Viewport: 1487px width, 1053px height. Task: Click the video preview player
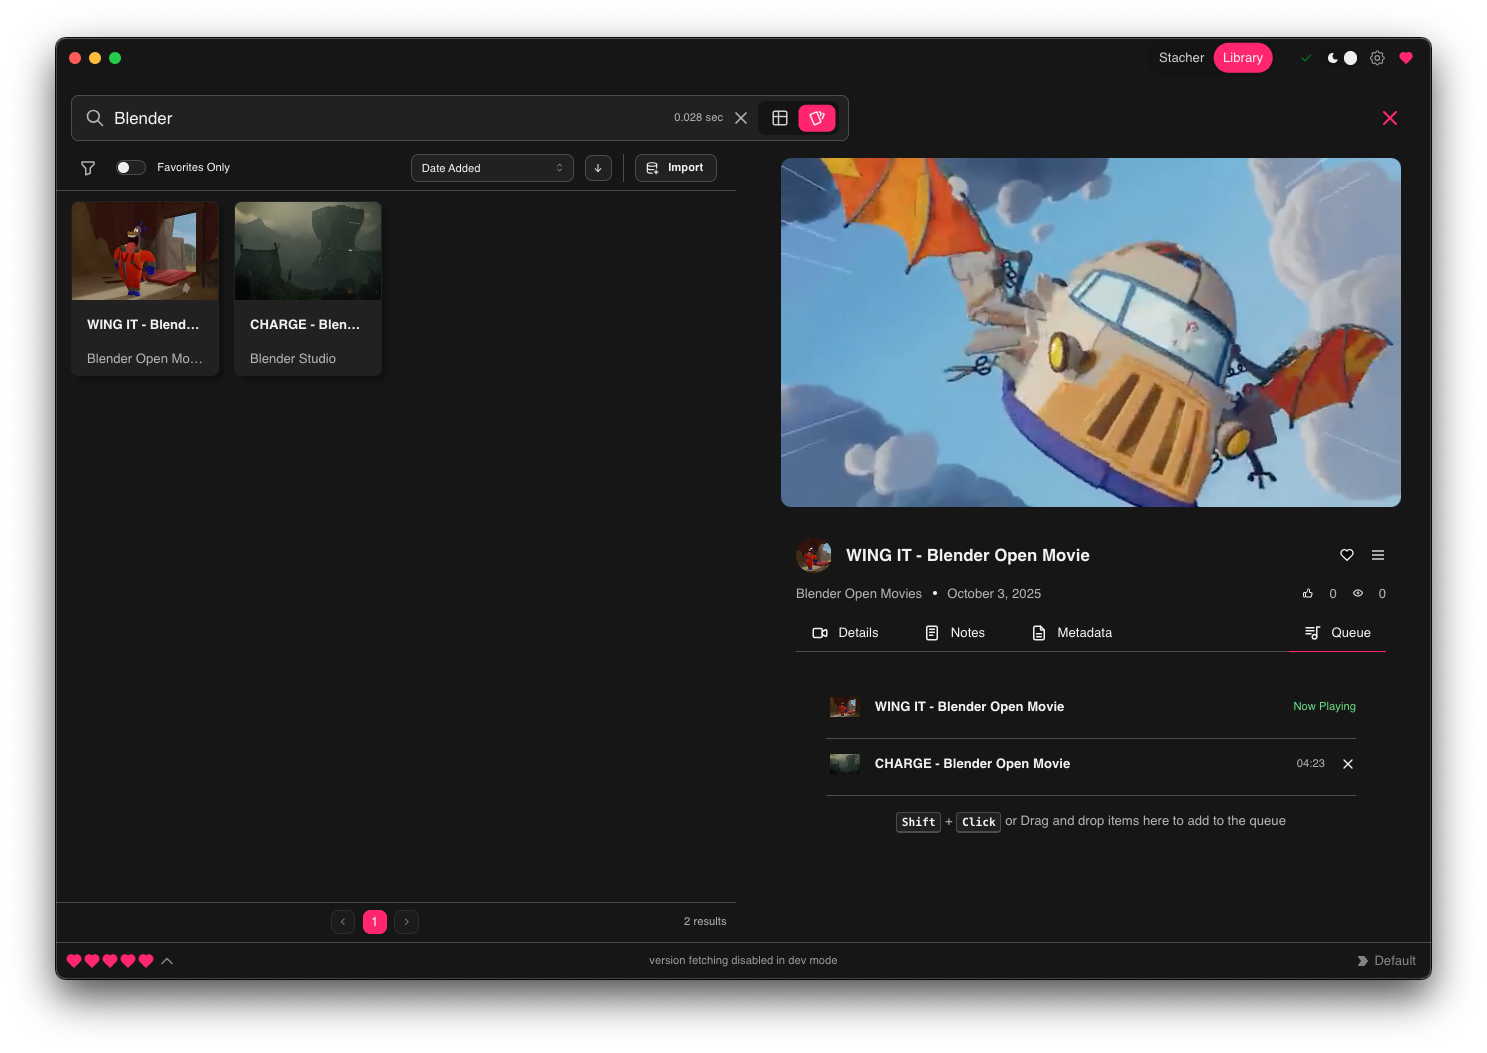tap(1091, 332)
